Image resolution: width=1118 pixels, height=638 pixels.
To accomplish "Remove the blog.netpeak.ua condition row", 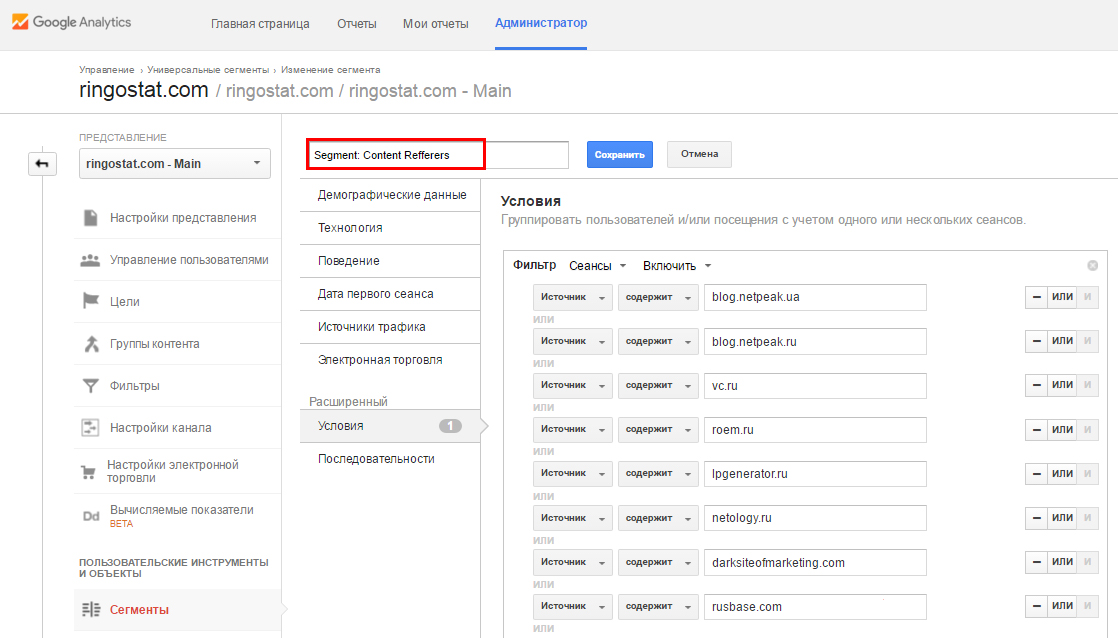I will coord(1036,297).
